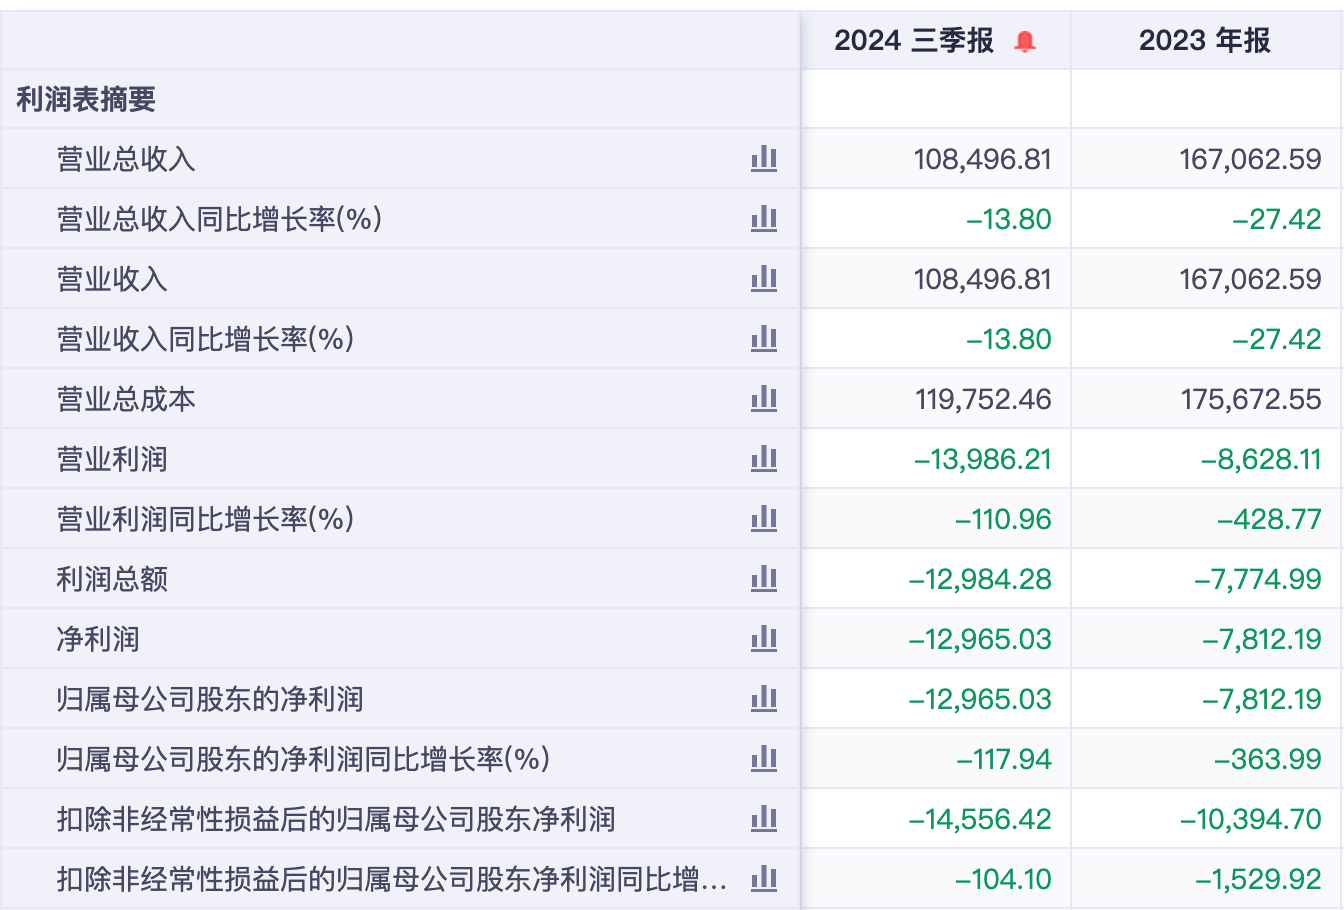Image resolution: width=1344 pixels, height=910 pixels.
Task: Select the 2023 年报 column header
Action: click(1205, 41)
